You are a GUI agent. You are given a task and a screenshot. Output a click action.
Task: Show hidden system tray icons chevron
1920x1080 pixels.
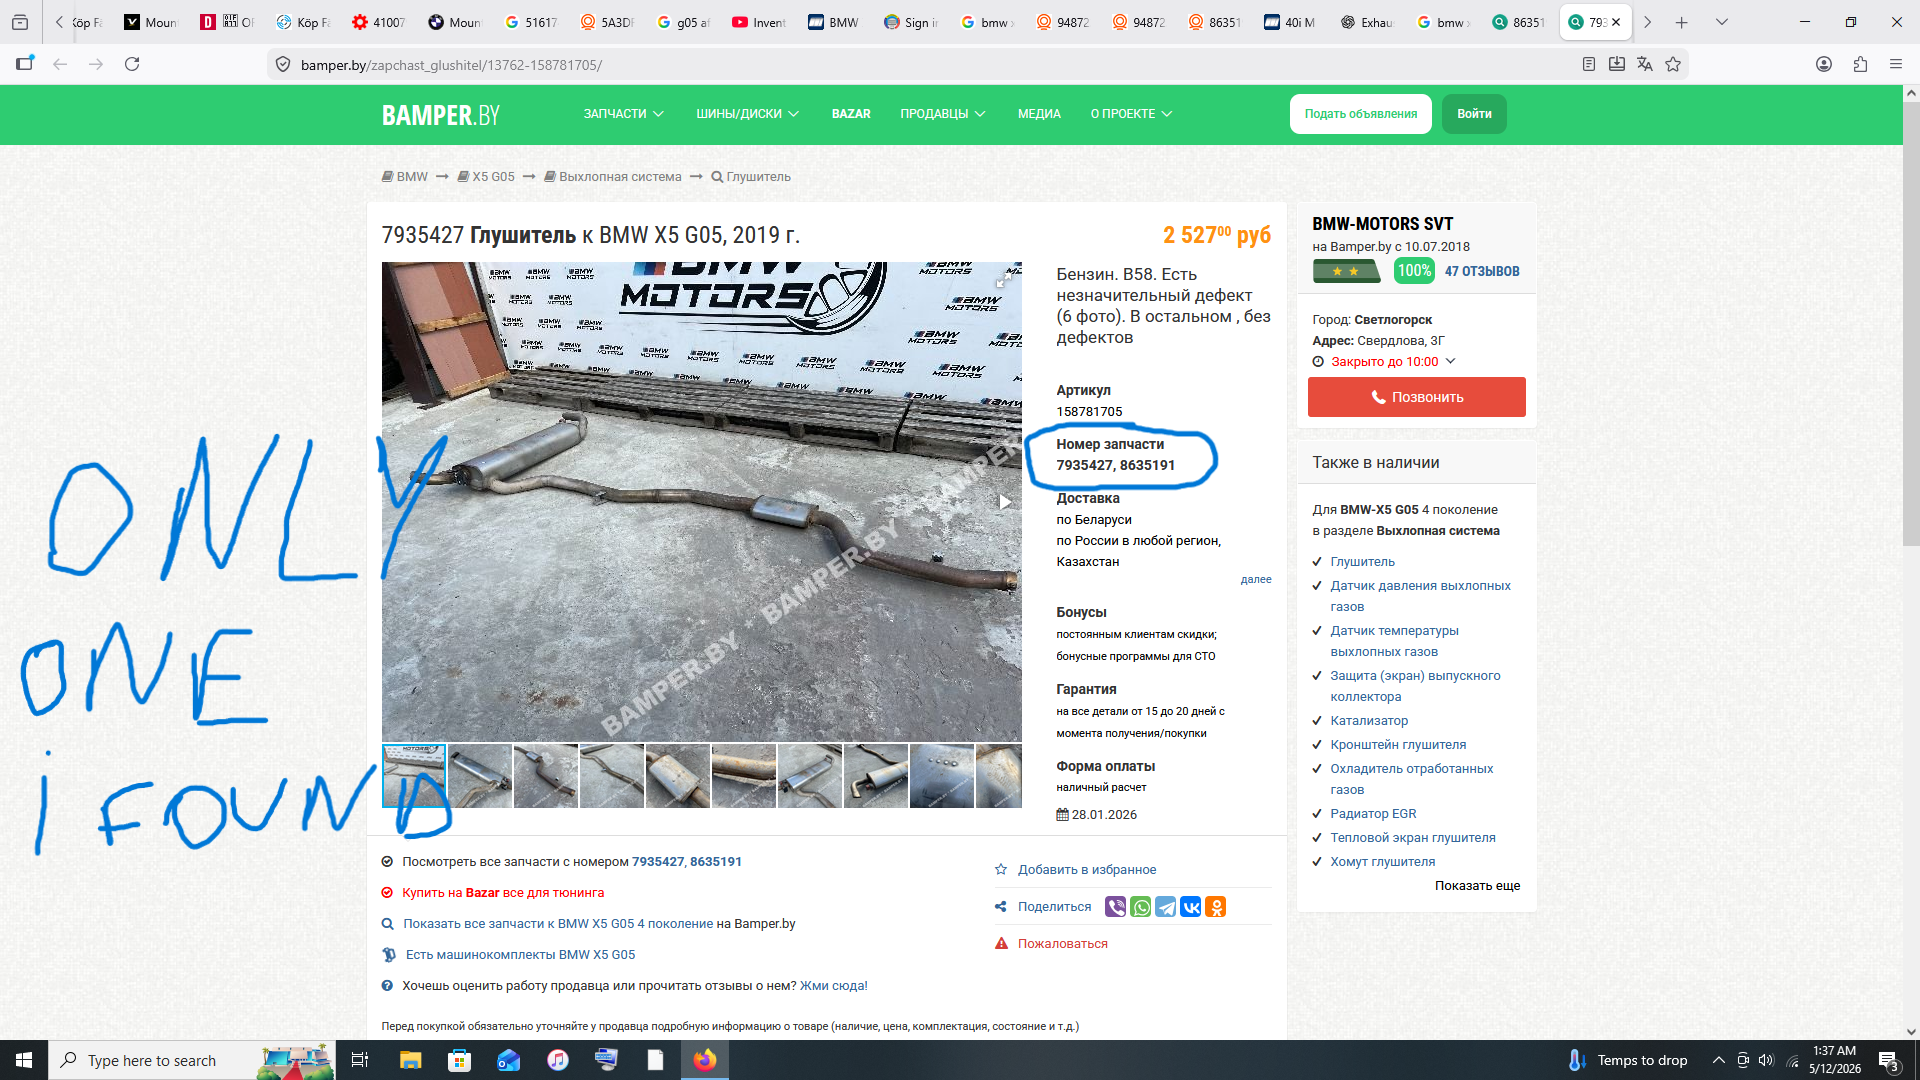[x=1718, y=1060]
